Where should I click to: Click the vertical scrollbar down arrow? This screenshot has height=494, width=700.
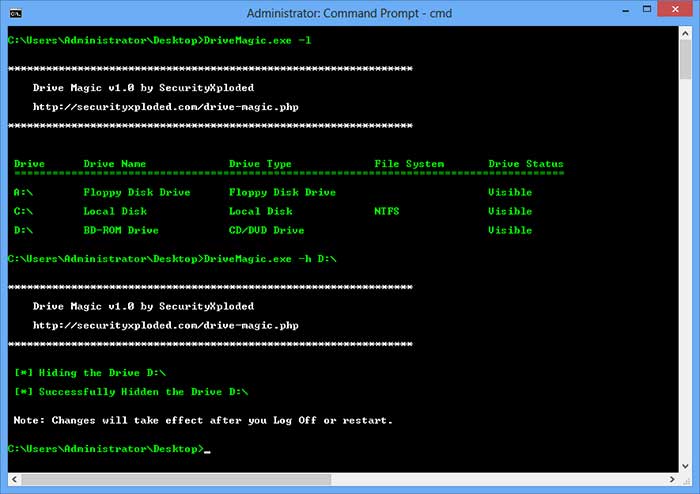pyautogui.click(x=685, y=465)
